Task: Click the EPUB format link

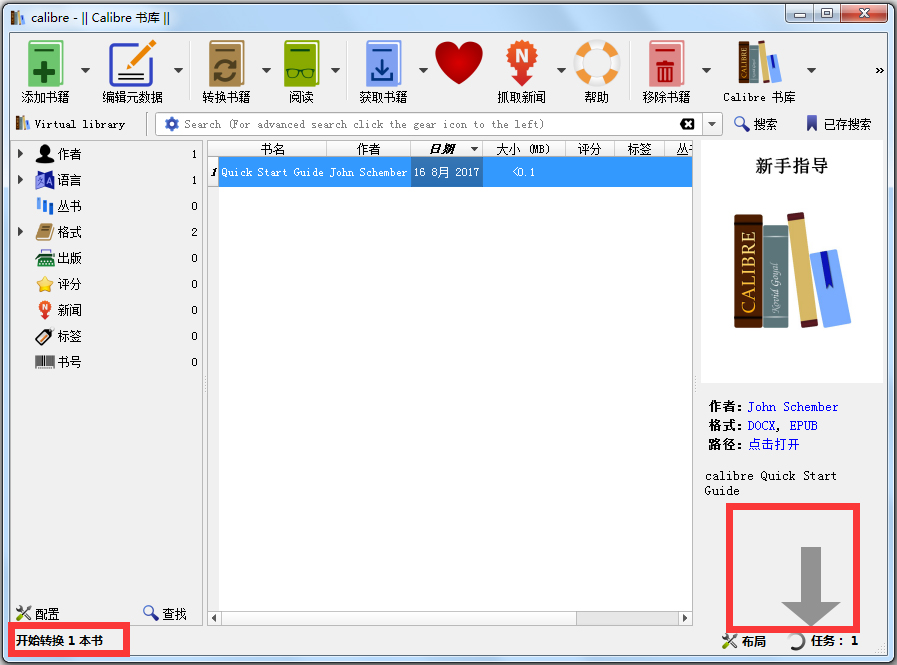Action: pyautogui.click(x=803, y=426)
